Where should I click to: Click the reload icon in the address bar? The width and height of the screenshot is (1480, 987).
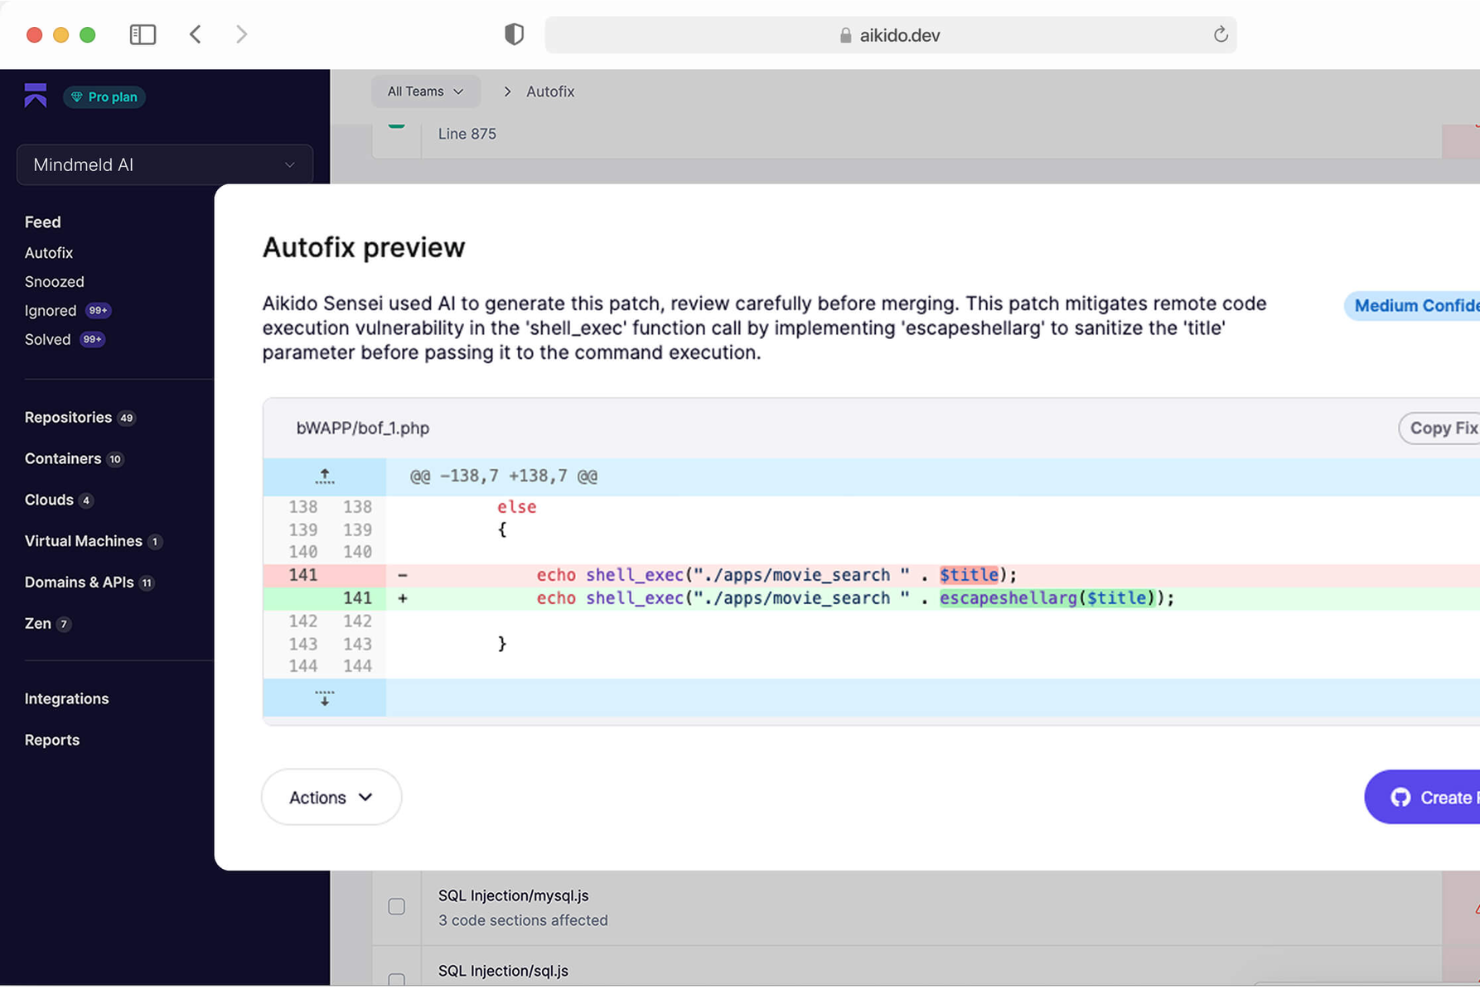(1220, 34)
